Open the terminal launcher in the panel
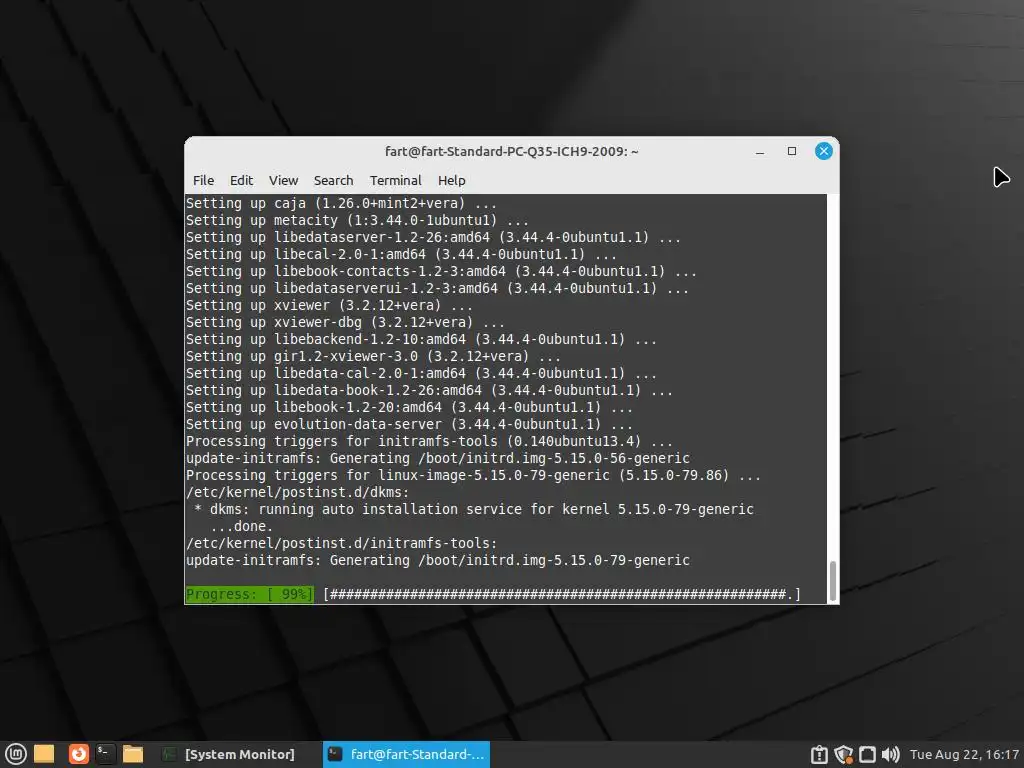 tap(105, 754)
